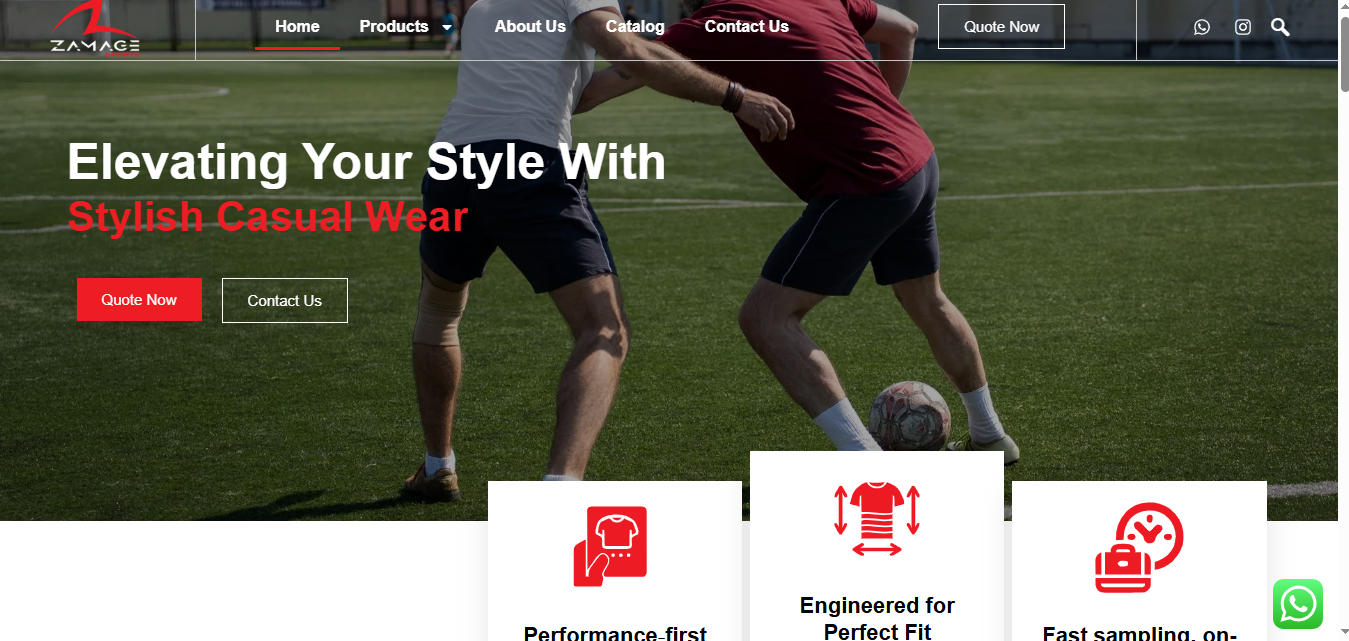Open the Products menu
The height and width of the screenshot is (641, 1349).
[x=394, y=27]
